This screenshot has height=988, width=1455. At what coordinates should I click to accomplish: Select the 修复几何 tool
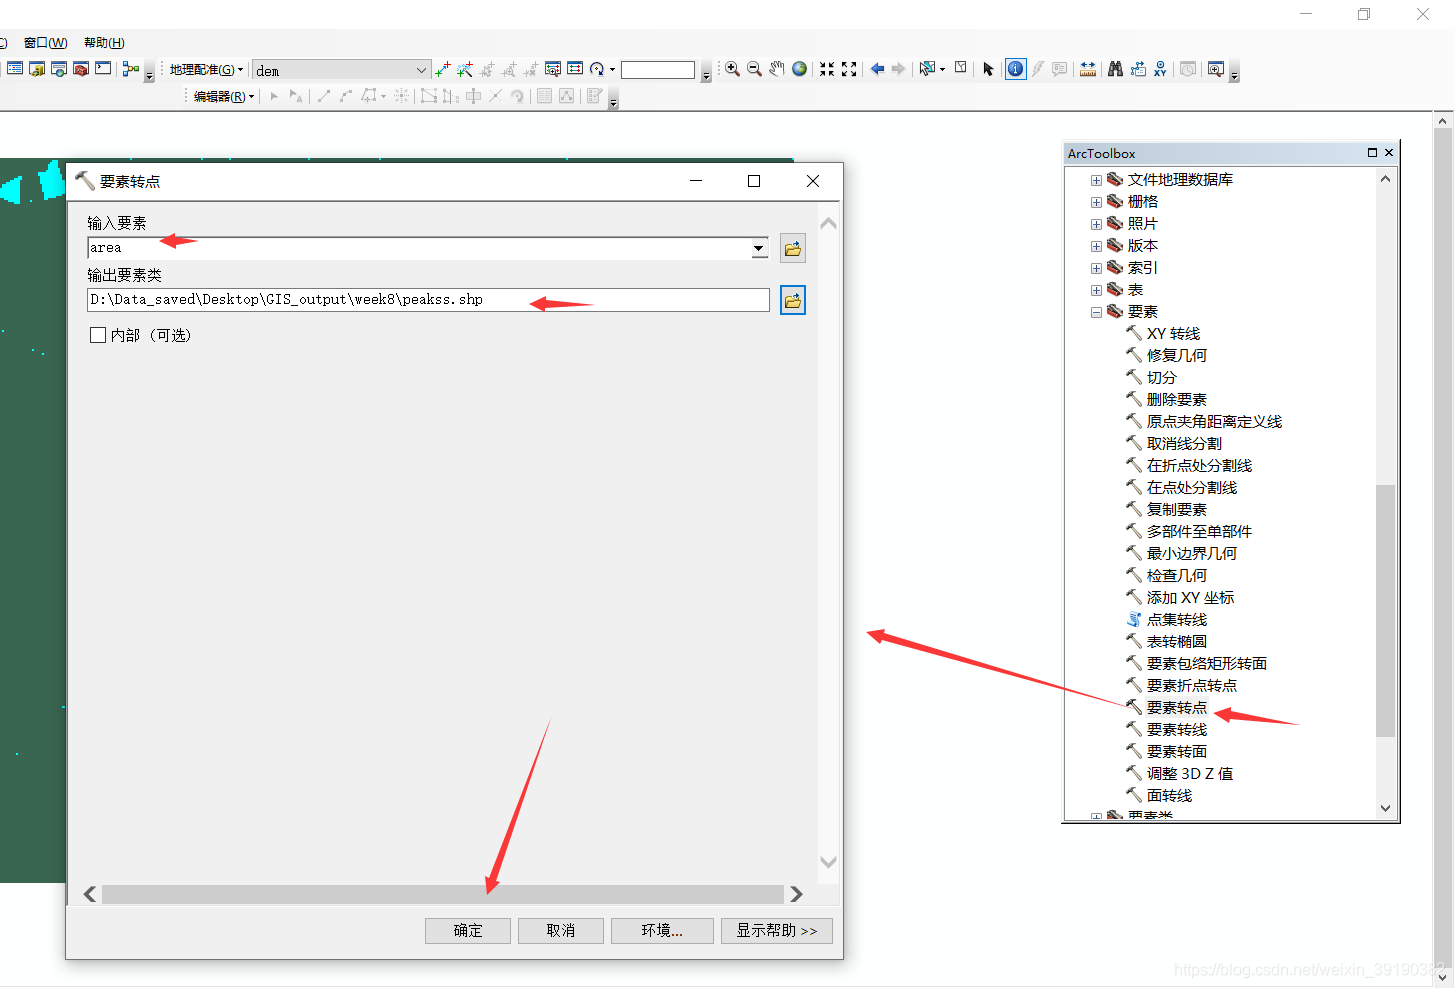point(1166,356)
